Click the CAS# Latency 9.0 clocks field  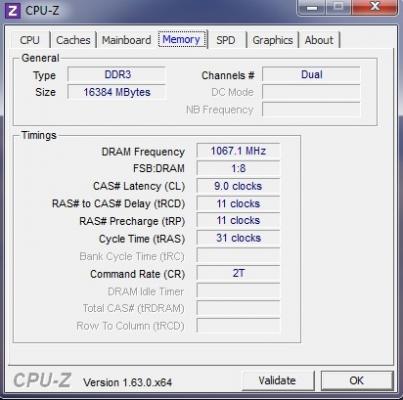coord(238,186)
